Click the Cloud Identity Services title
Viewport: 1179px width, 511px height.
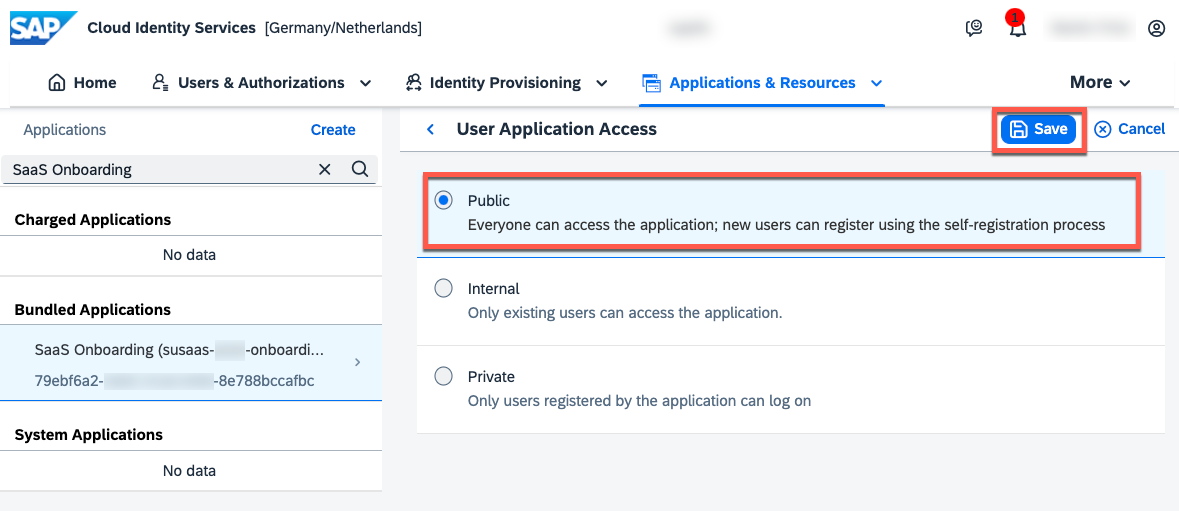(171, 29)
